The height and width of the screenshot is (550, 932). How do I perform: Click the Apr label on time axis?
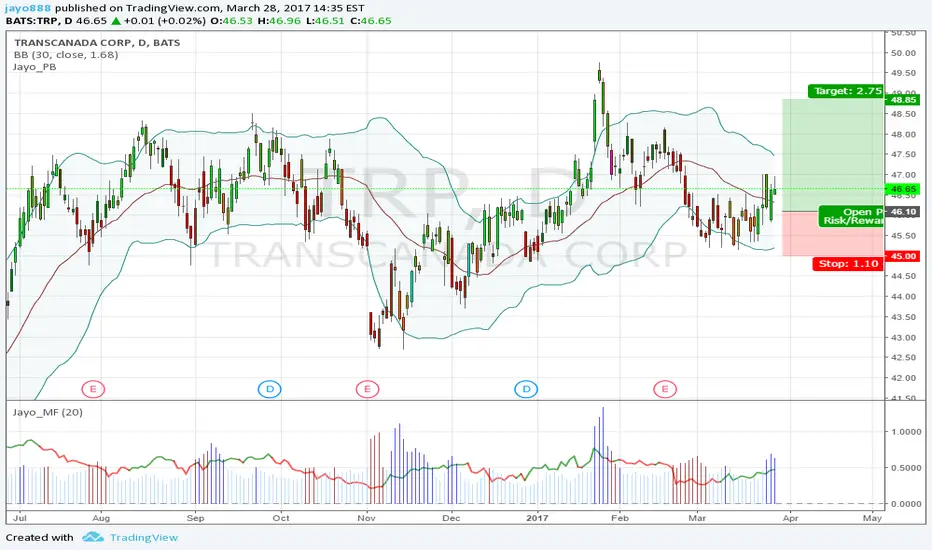(x=791, y=518)
